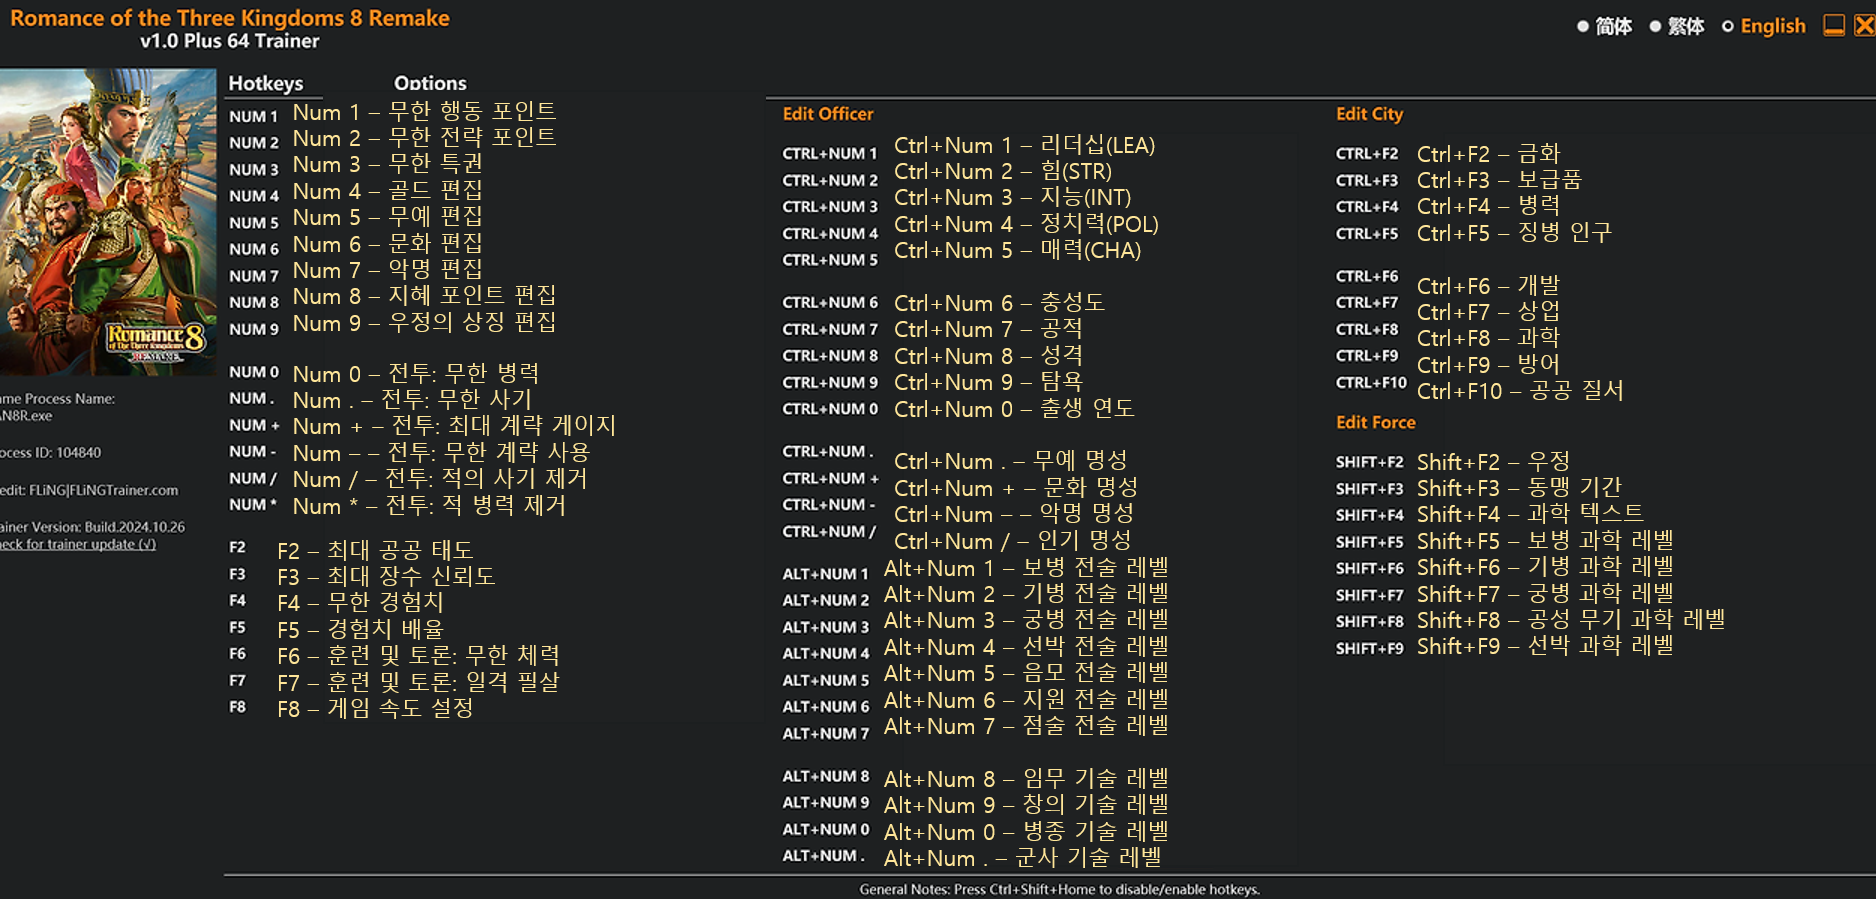The image size is (1876, 899).
Task: Select the Ctrl+F5 city option
Action: (1514, 233)
